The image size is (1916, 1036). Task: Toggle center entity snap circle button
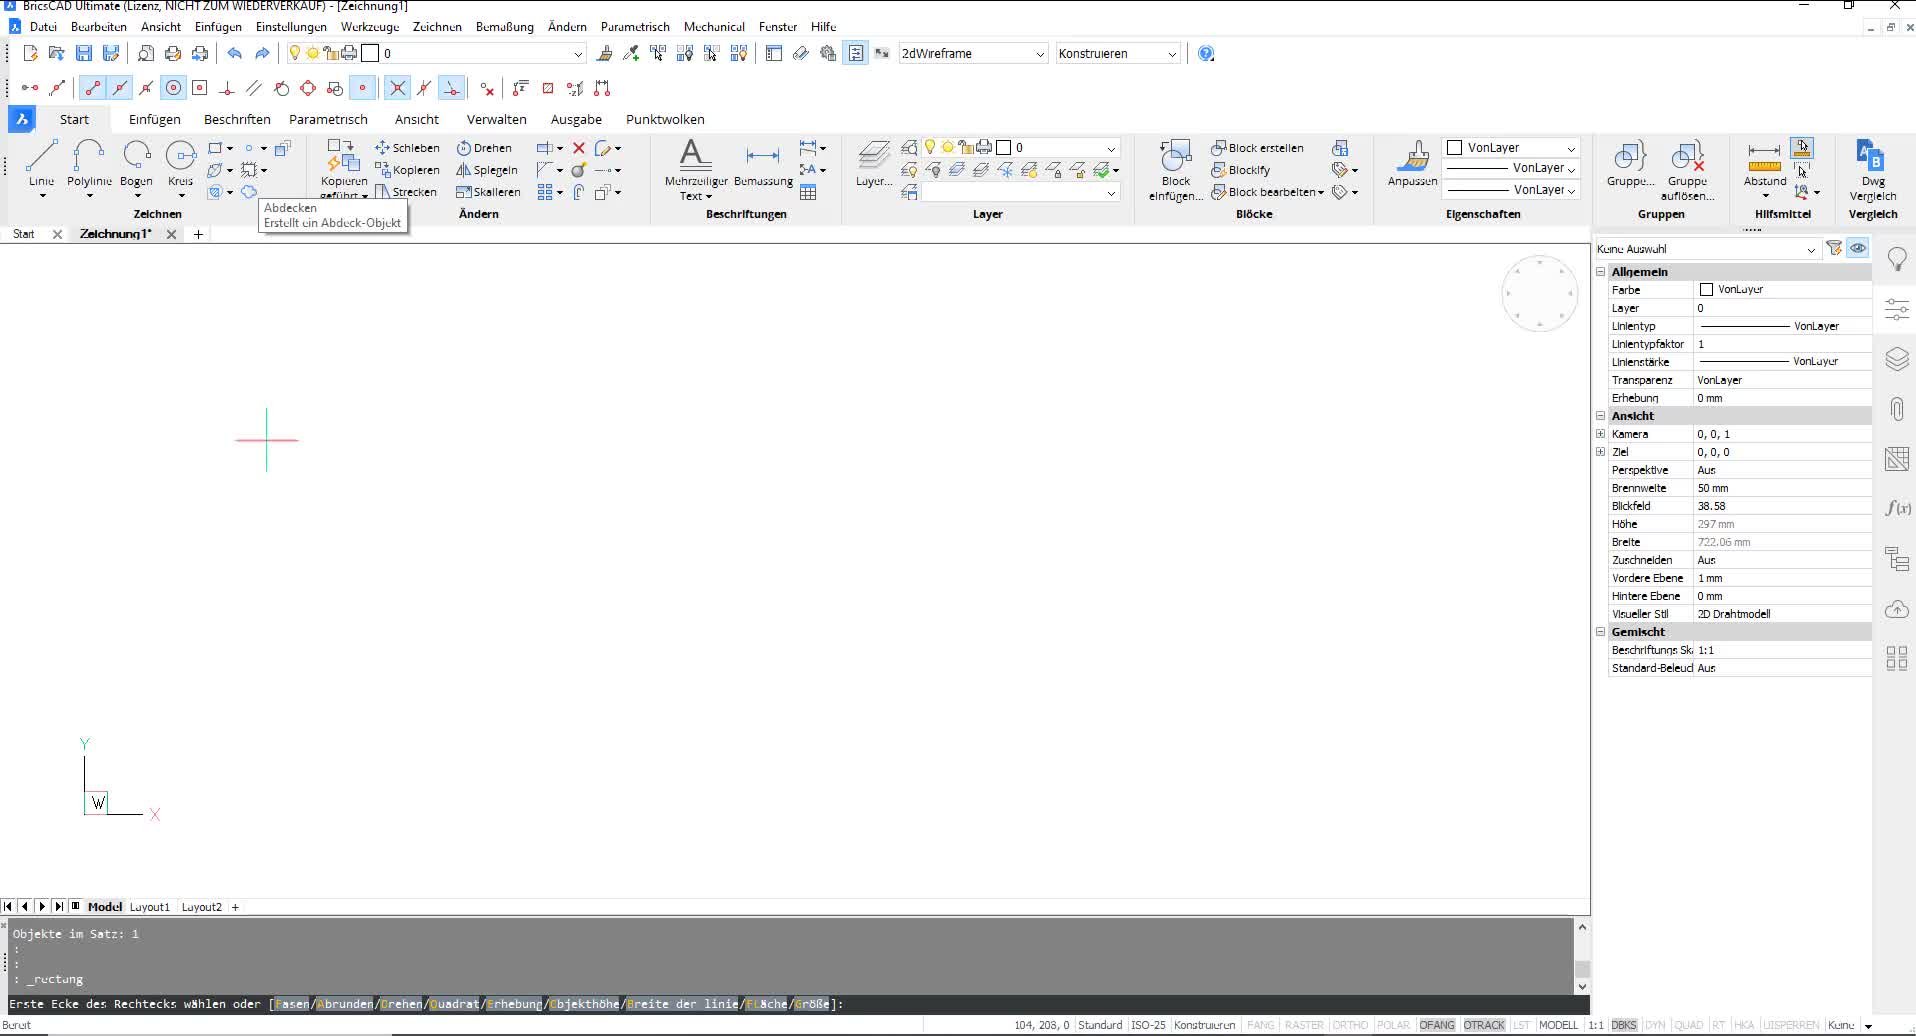click(173, 88)
